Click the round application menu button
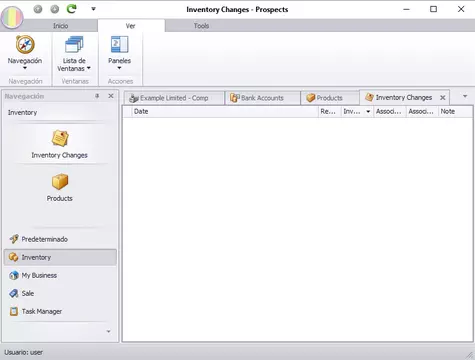475x360 pixels. pyautogui.click(x=12, y=17)
